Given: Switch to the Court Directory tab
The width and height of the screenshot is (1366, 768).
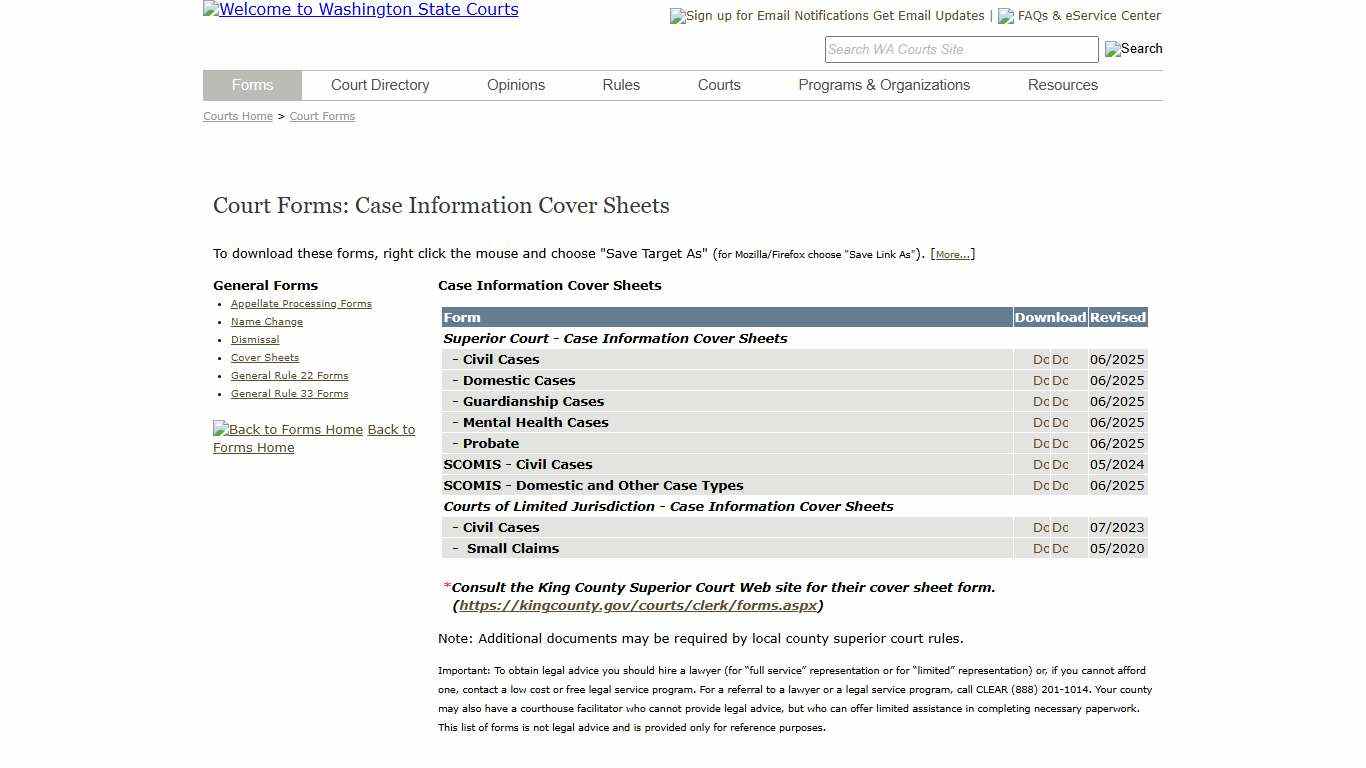Looking at the screenshot, I should [x=380, y=85].
